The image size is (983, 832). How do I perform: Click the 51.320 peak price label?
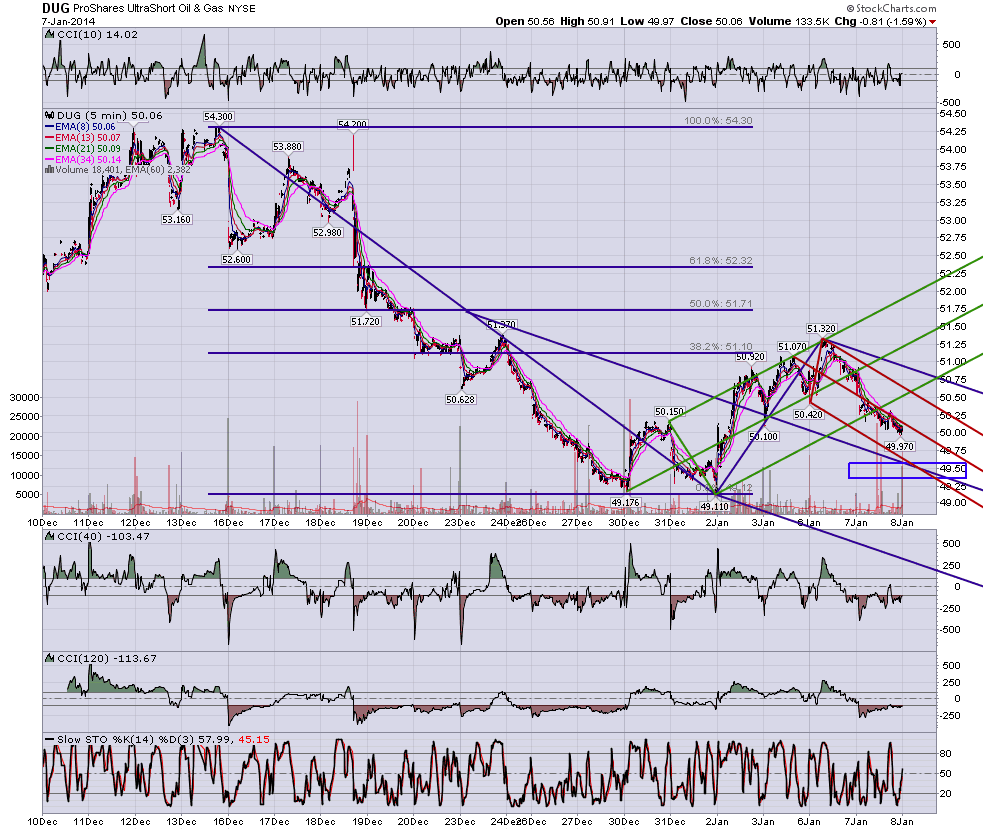click(821, 329)
